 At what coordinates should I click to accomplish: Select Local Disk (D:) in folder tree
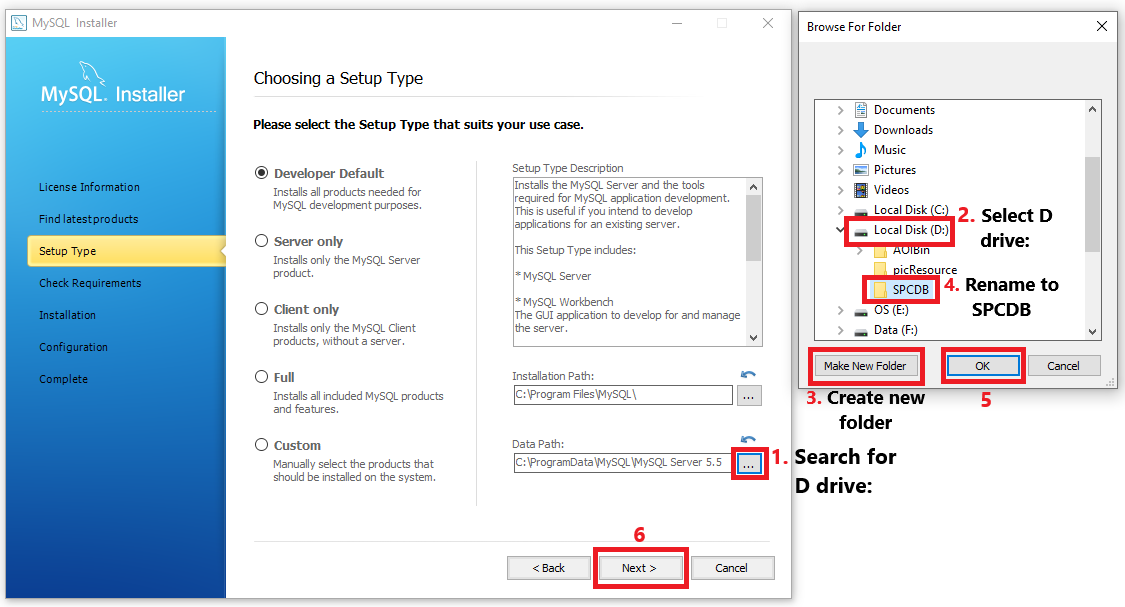(911, 230)
